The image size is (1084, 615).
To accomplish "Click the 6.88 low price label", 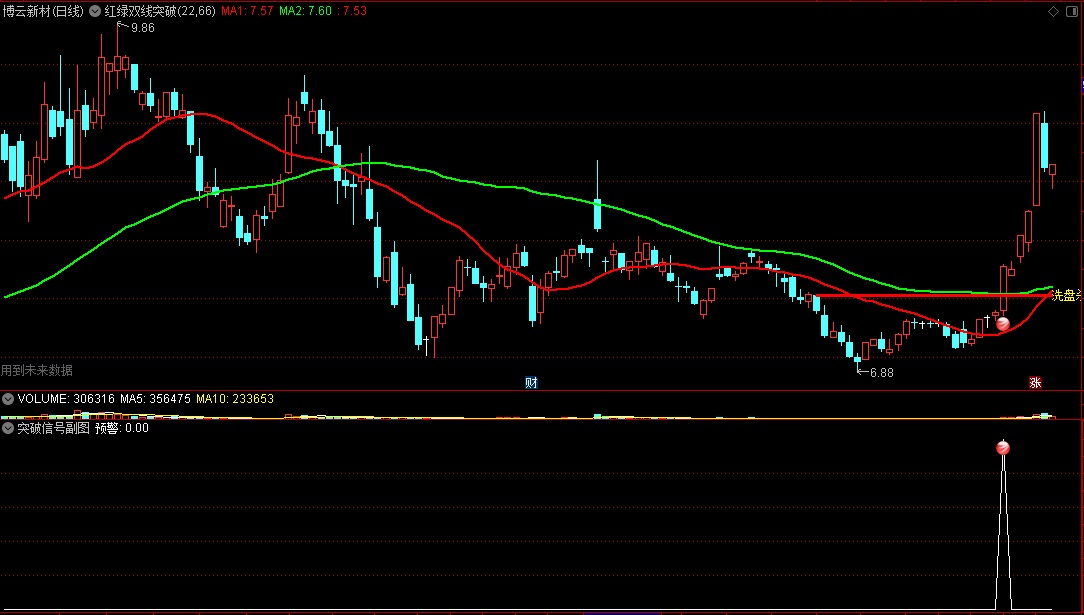I will (881, 372).
